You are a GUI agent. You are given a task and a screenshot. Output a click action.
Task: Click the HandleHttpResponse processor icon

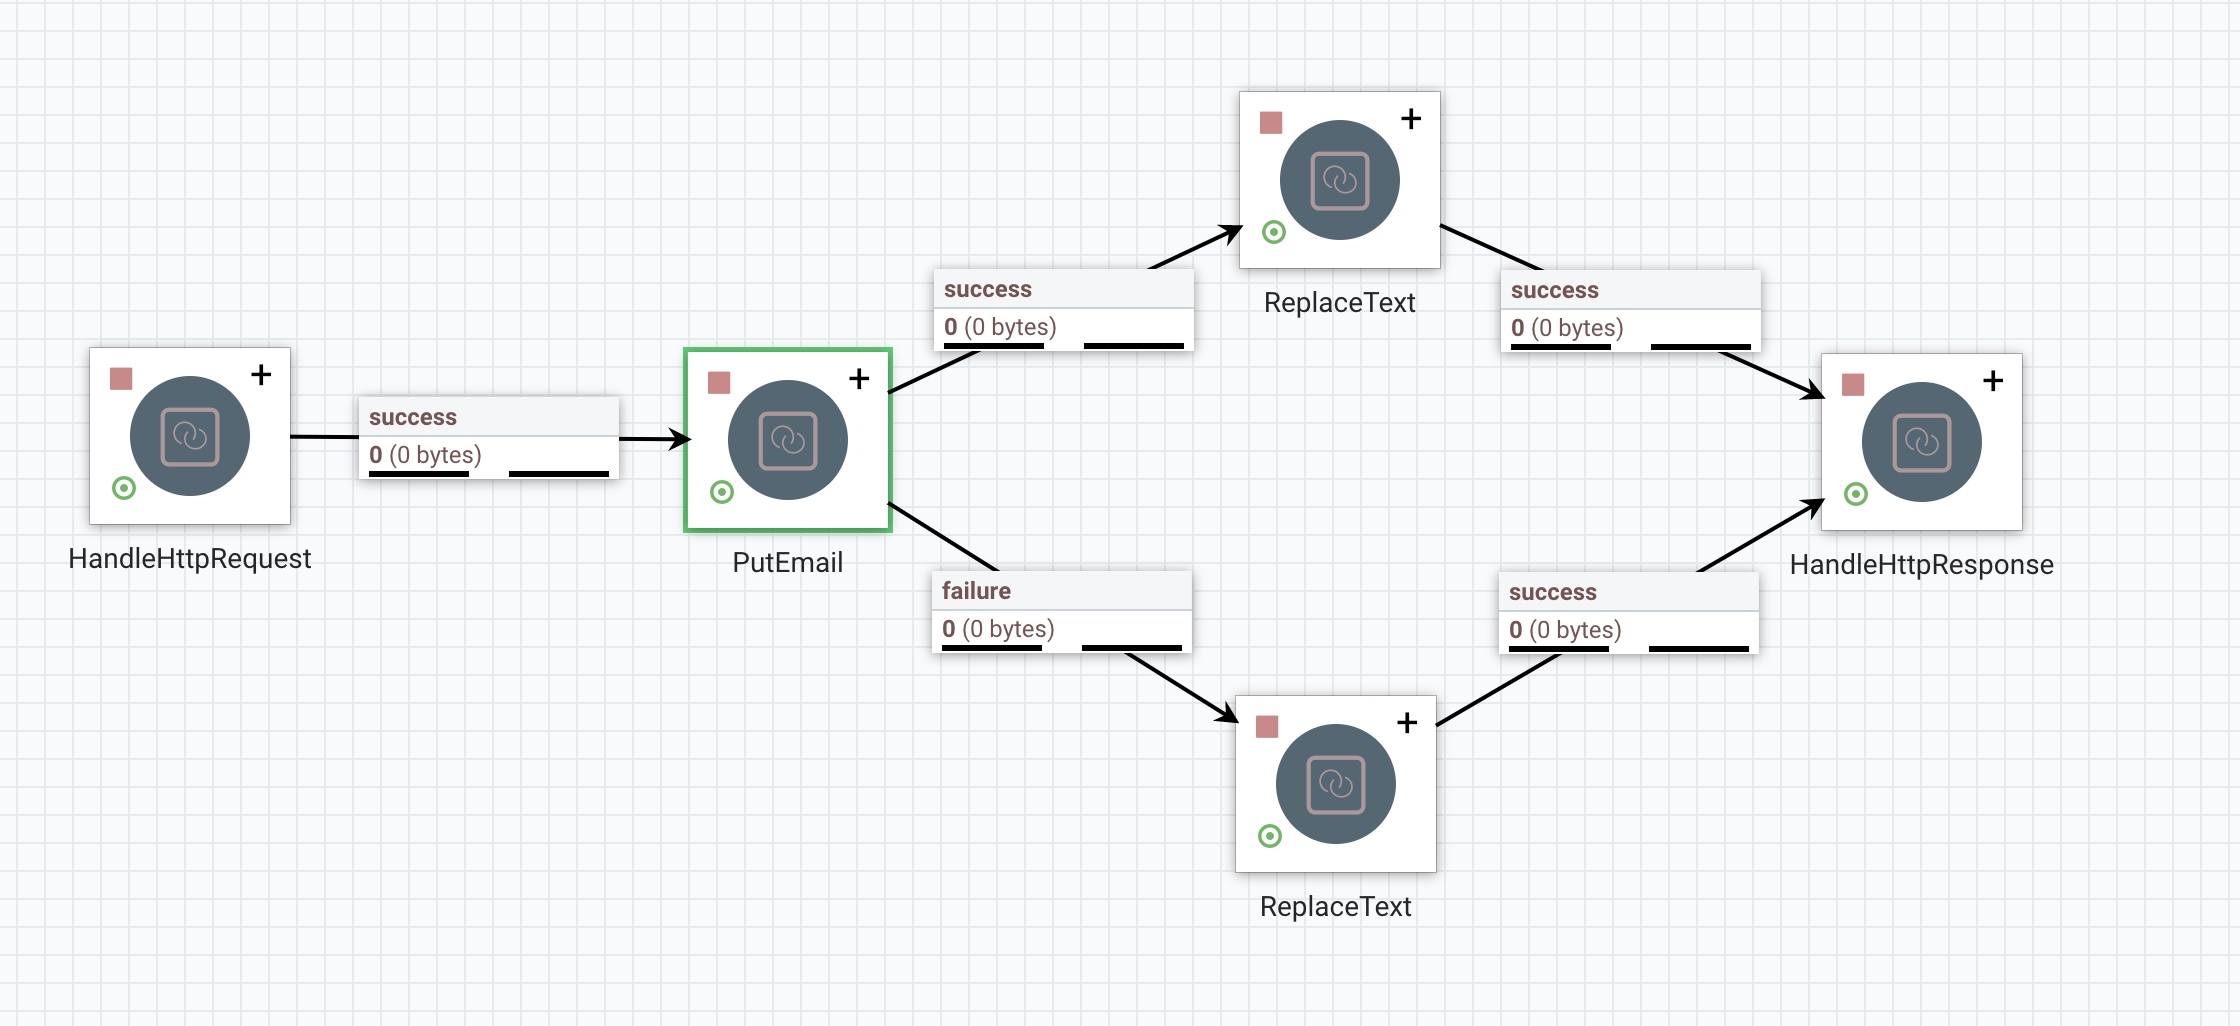1922,442
